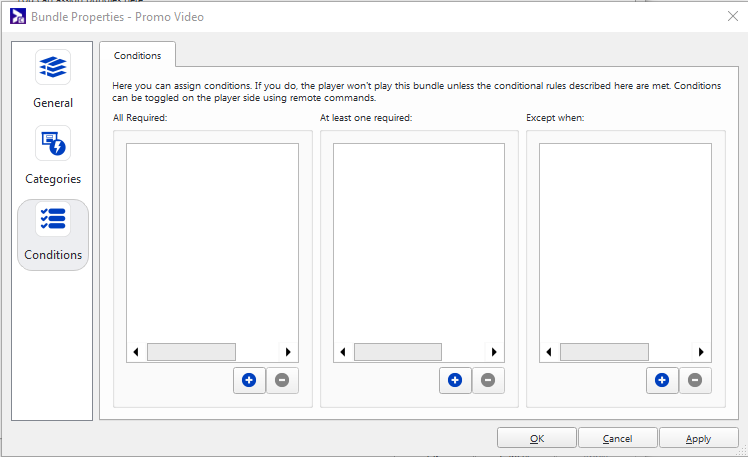
Task: Click the Cancel button
Action: (617, 438)
